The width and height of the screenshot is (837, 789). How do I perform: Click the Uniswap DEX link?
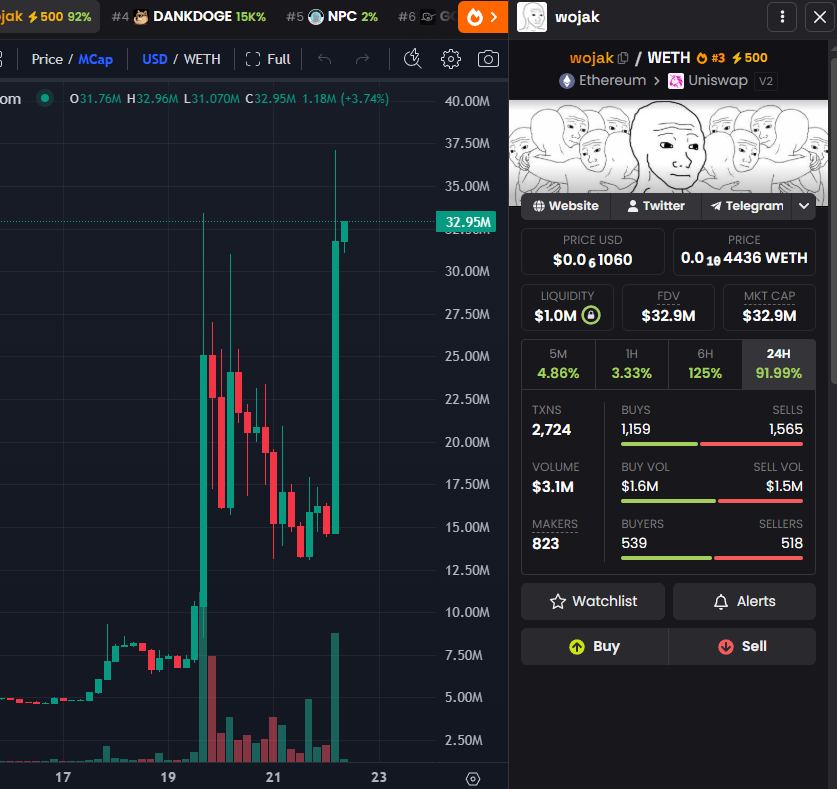(x=708, y=81)
